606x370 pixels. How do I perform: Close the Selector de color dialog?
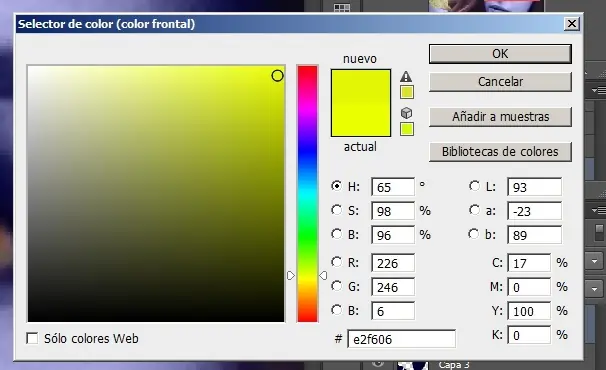tap(572, 24)
